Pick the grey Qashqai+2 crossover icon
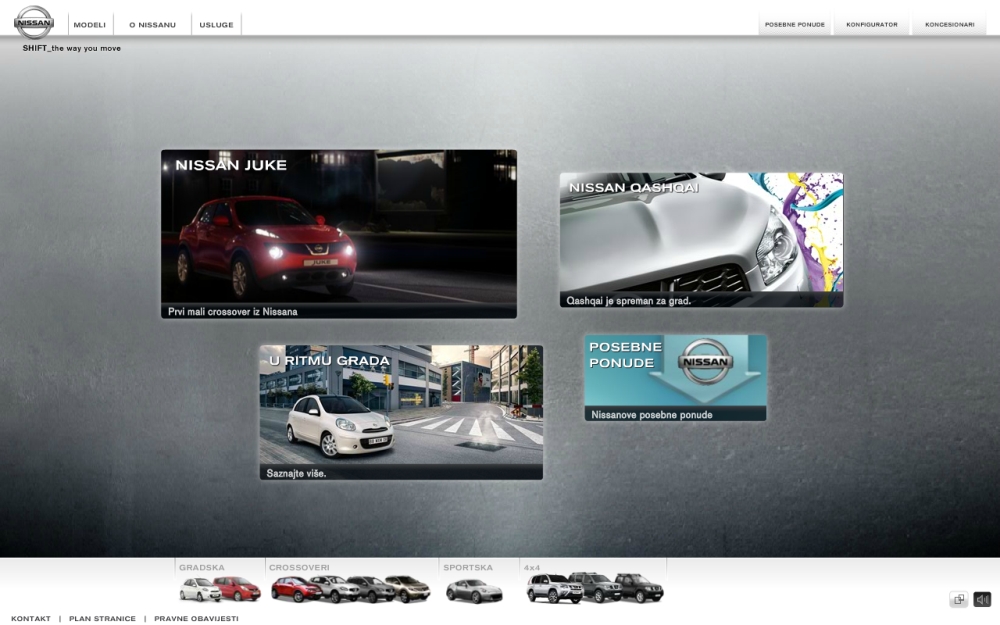Image resolution: width=1000 pixels, height=625 pixels. (x=372, y=589)
